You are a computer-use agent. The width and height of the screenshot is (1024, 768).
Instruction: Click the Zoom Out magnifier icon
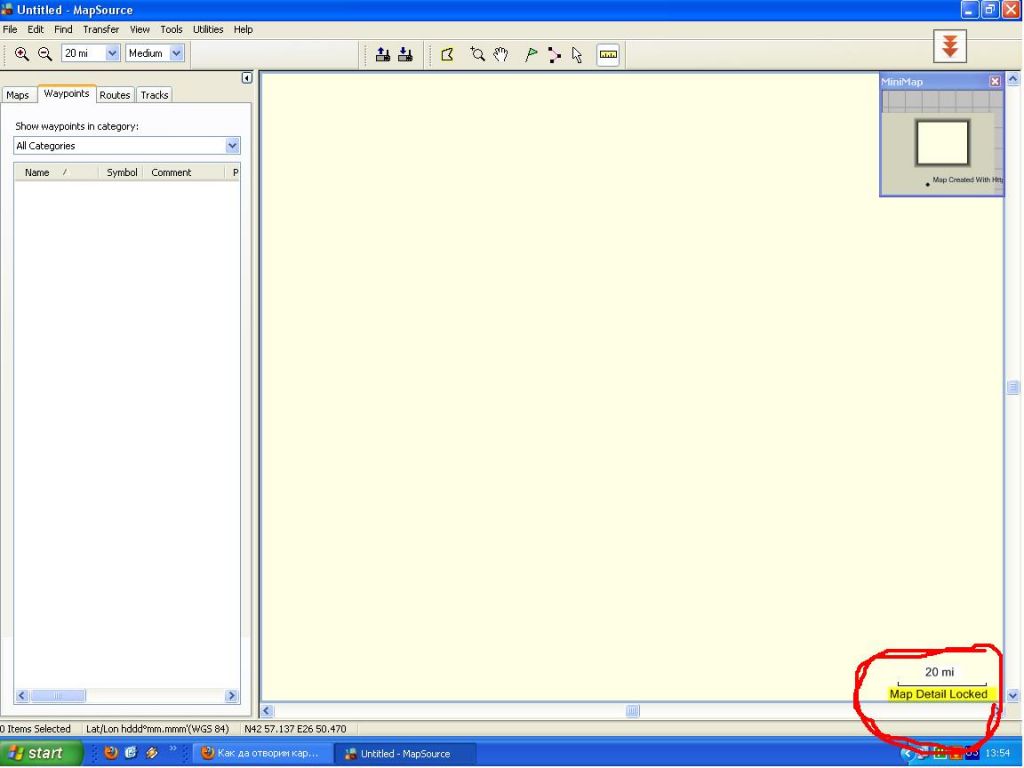44,54
